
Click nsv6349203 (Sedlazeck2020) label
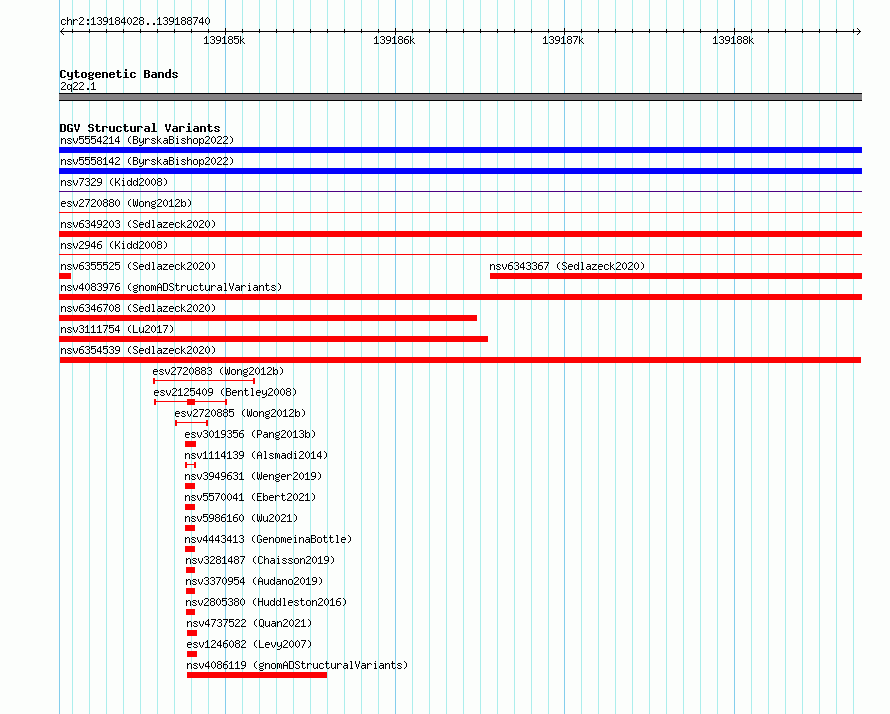138,224
